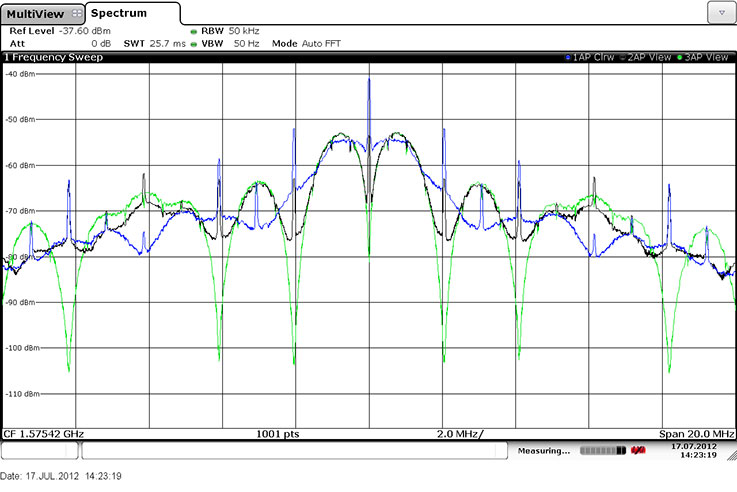Click the measuring progress bar

point(599,451)
